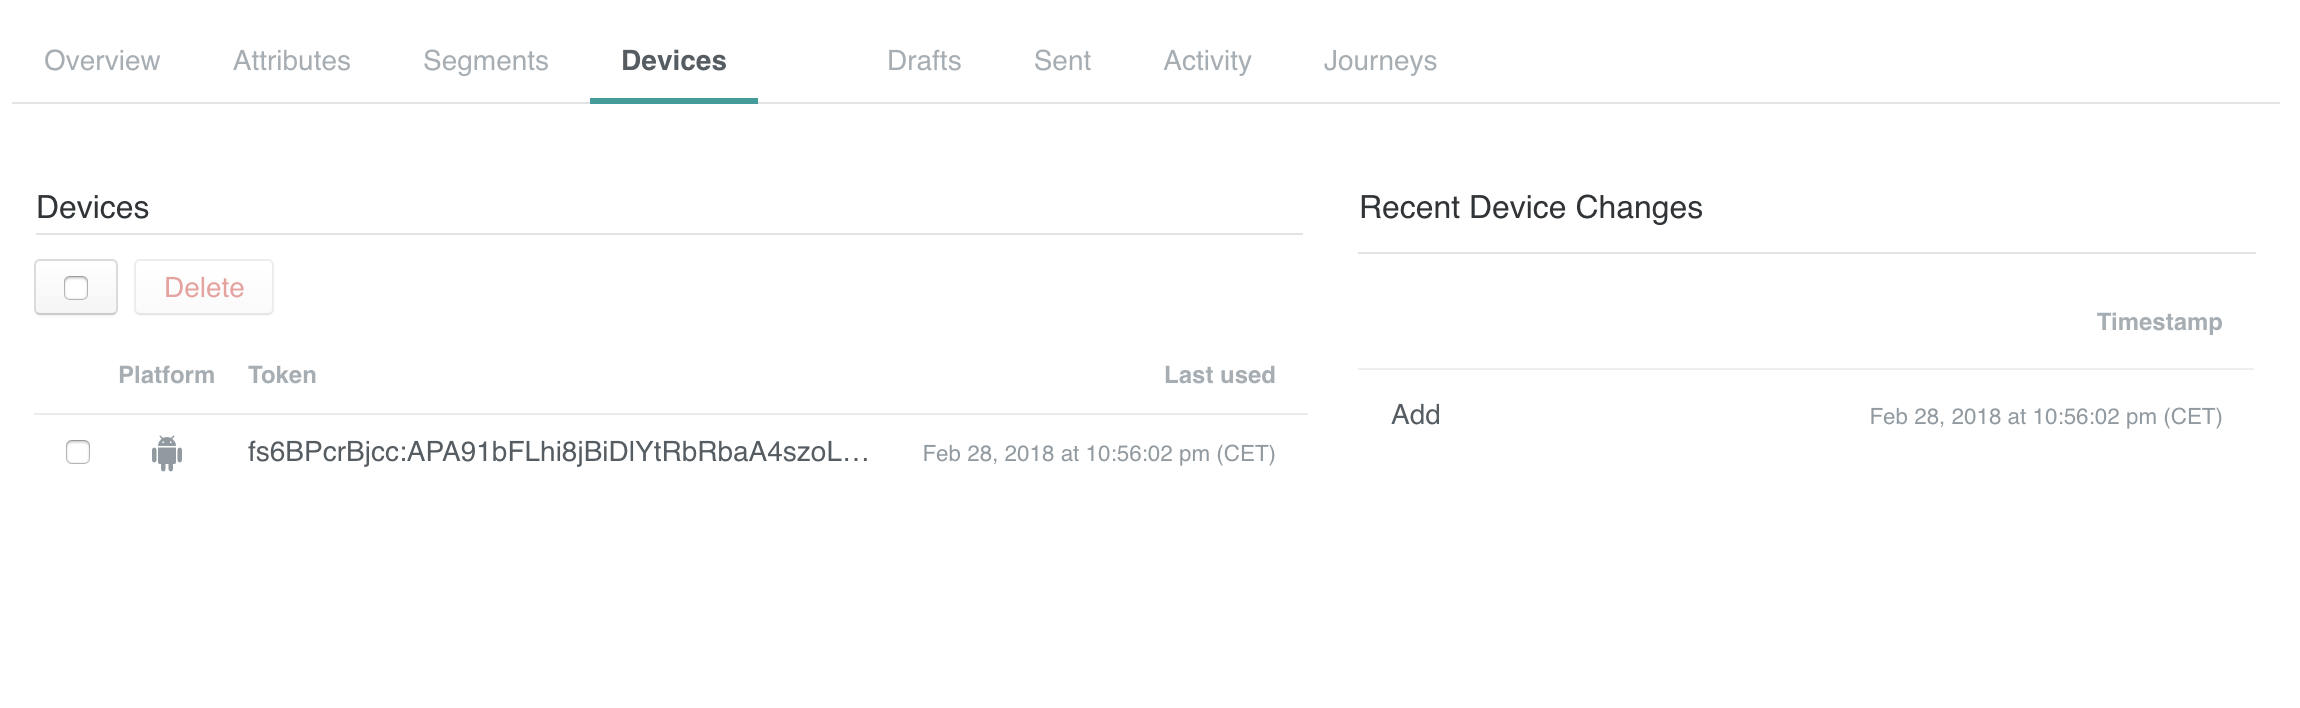
Task: Click the Token column header
Action: (282, 375)
